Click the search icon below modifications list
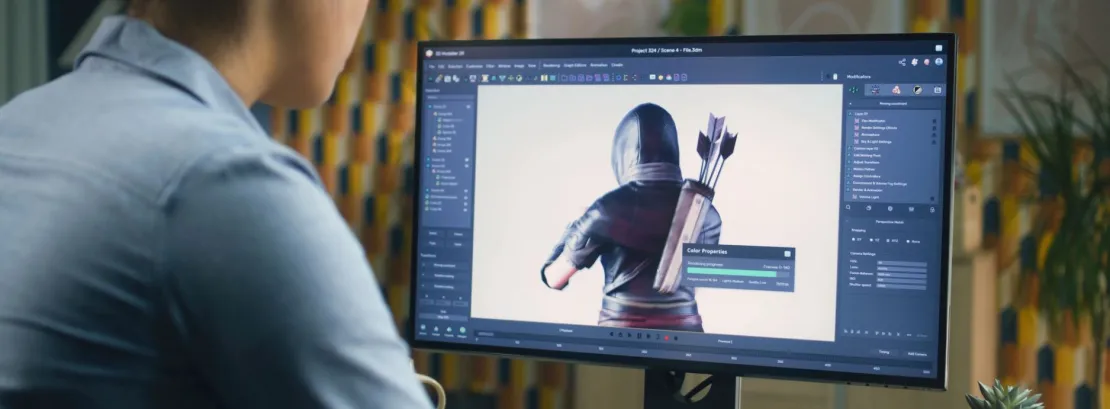The width and height of the screenshot is (1110, 409). click(x=849, y=208)
